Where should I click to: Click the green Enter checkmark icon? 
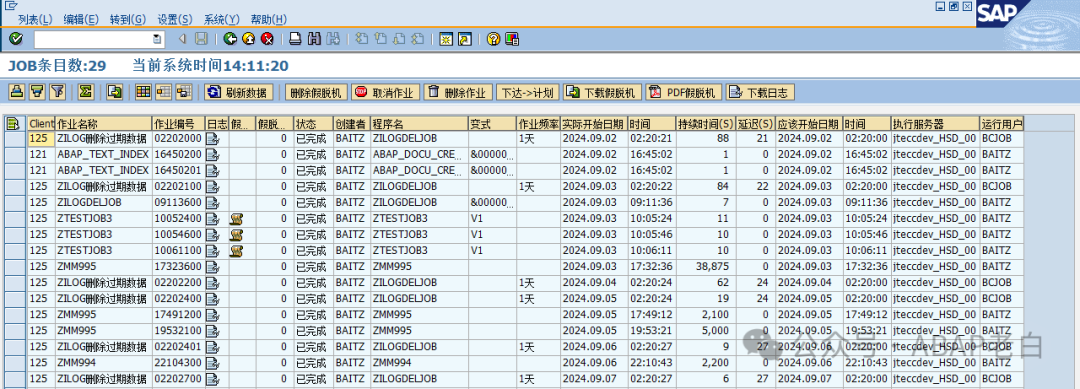(16, 39)
